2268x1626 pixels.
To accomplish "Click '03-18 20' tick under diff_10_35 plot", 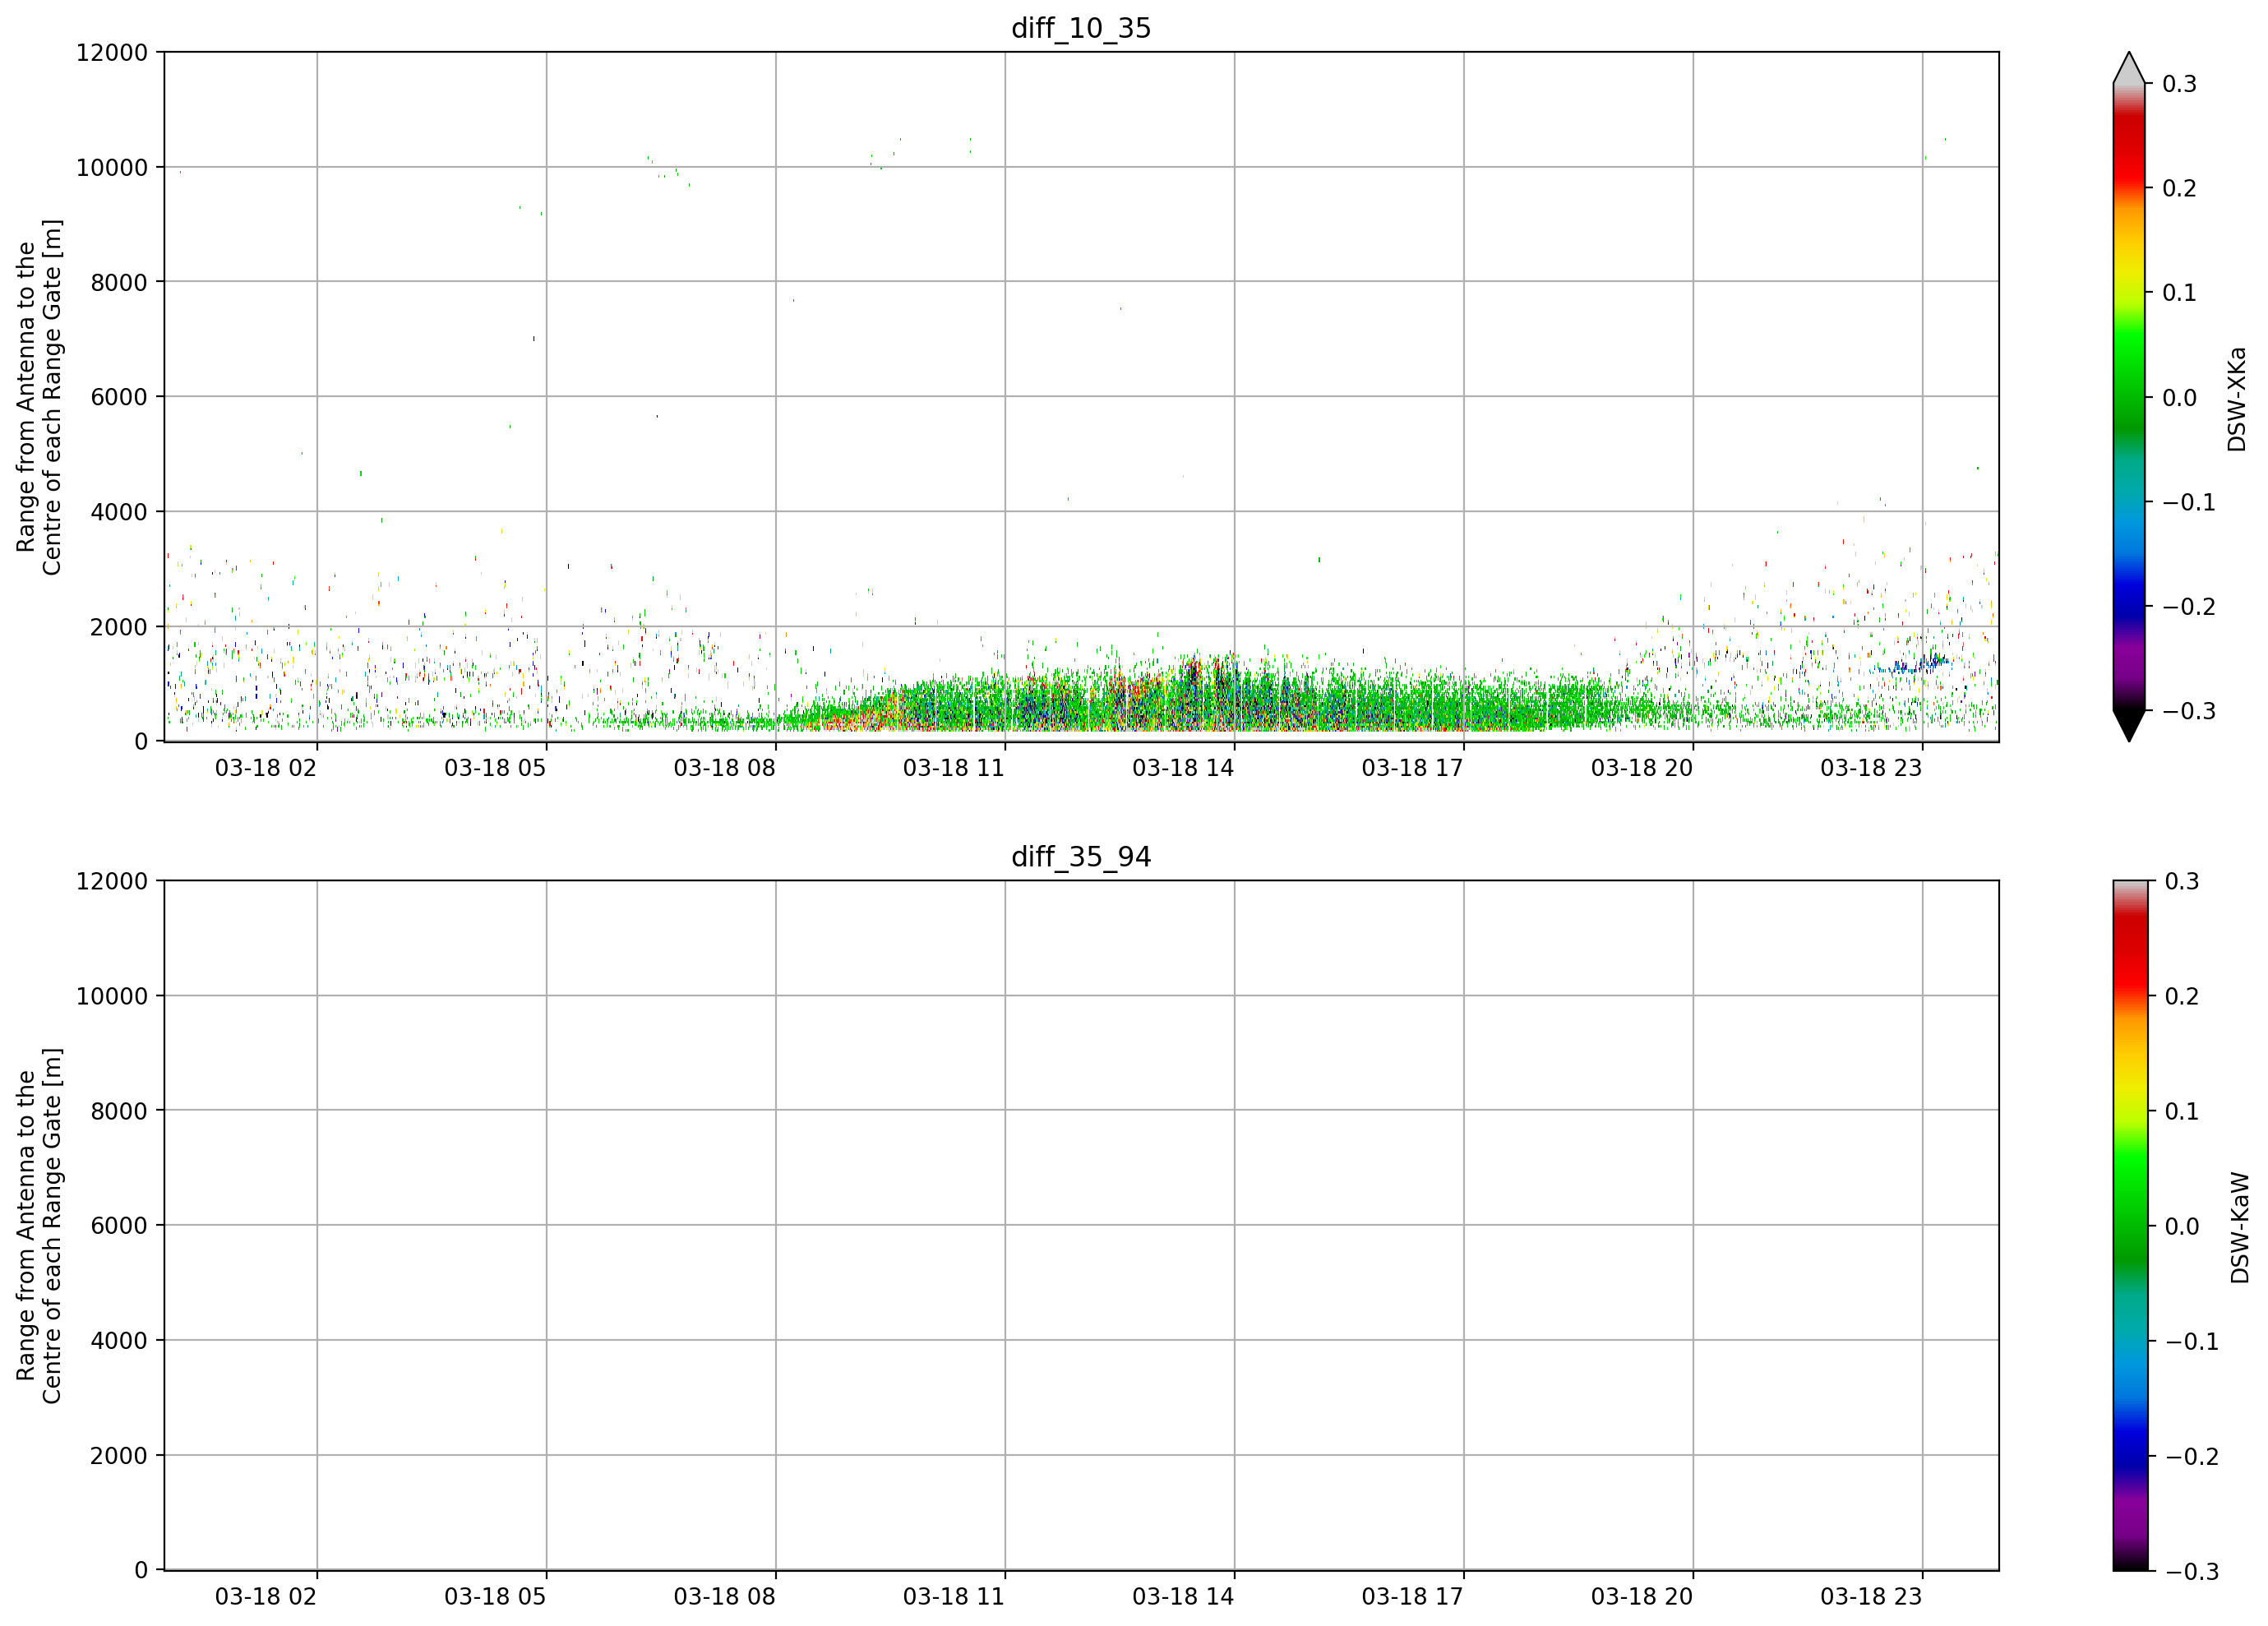I will point(1642,768).
